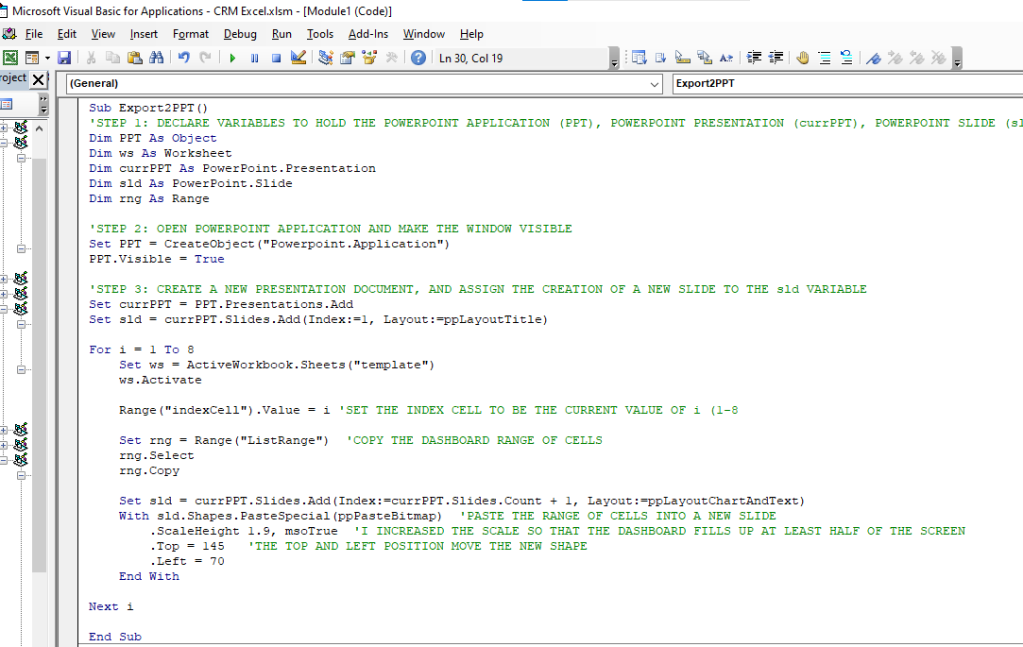1023x647 pixels.
Task: Switch to Excel via View Microsoft Excel icon
Action: click(x=10, y=58)
